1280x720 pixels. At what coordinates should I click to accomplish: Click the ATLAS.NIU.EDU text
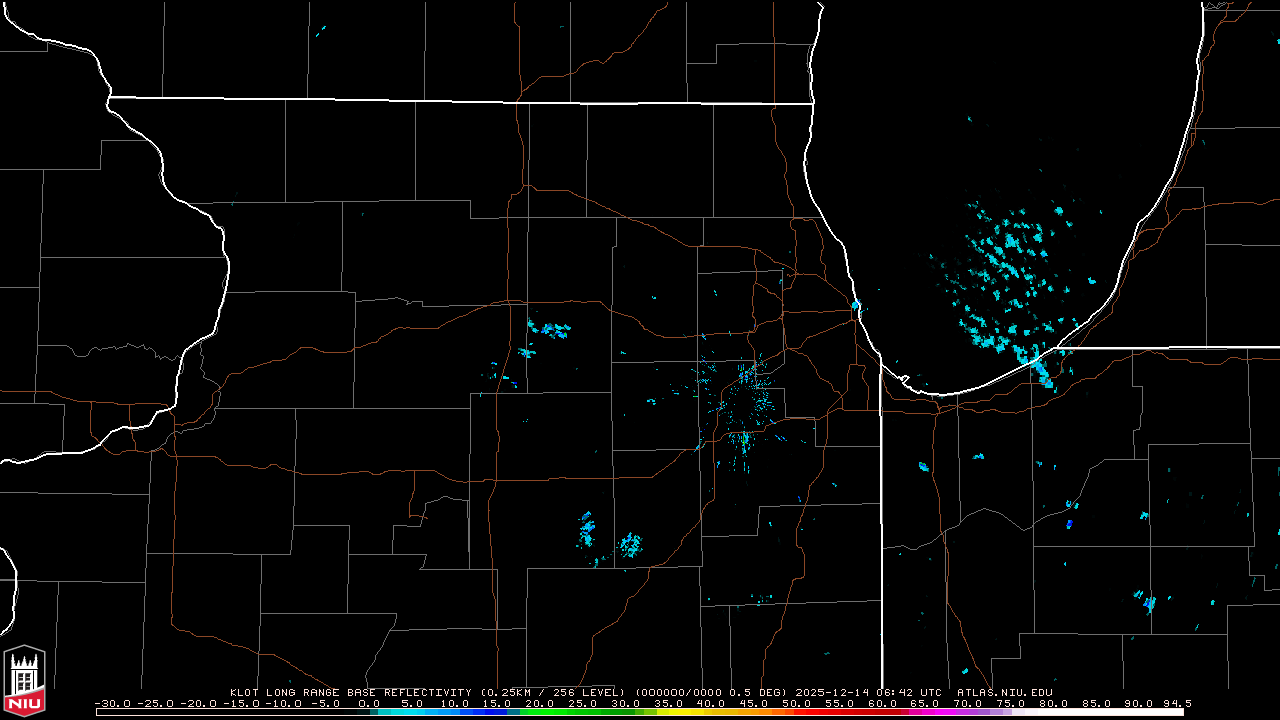1004,692
